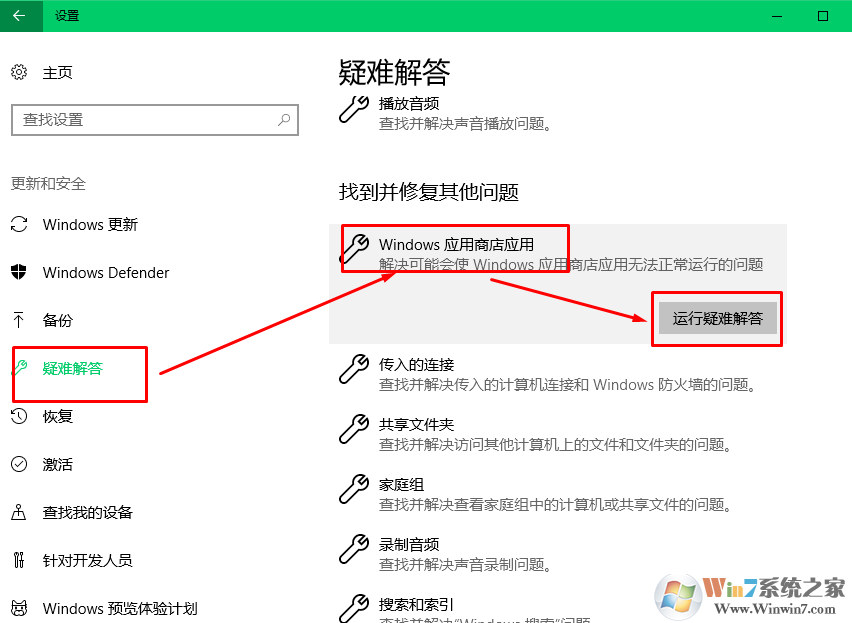The height and width of the screenshot is (623, 852).
Task: Click wrench icon next to 传入的连接
Action: click(354, 369)
